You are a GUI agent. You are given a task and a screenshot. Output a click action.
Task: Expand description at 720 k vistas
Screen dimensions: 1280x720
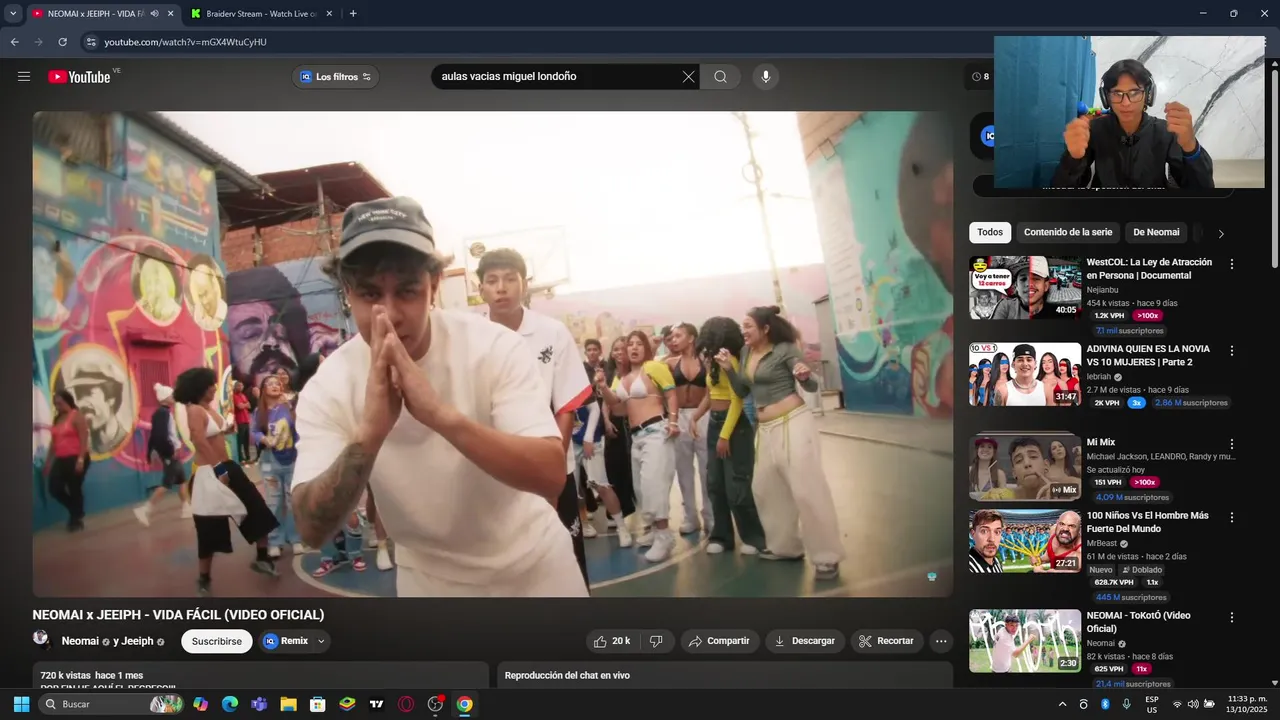(260, 675)
